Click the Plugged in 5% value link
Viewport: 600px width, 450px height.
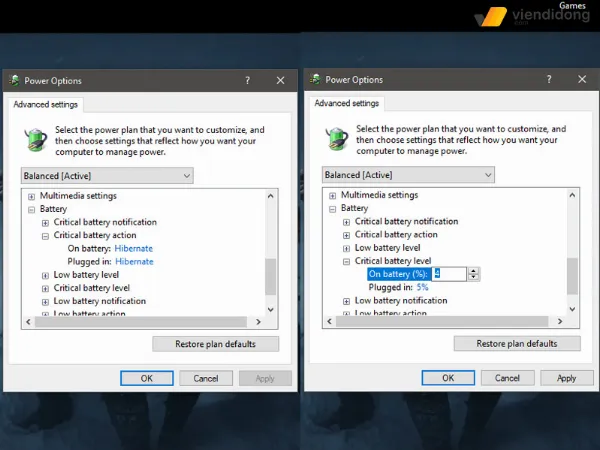pyautogui.click(x=422, y=287)
